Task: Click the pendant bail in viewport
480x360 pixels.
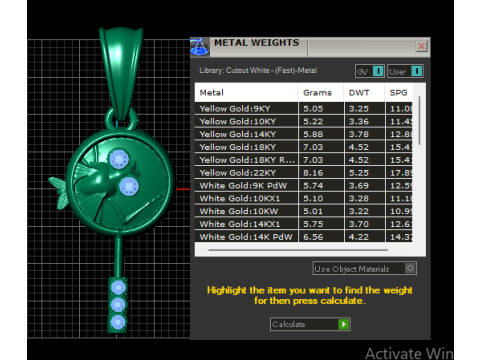Action: click(121, 72)
